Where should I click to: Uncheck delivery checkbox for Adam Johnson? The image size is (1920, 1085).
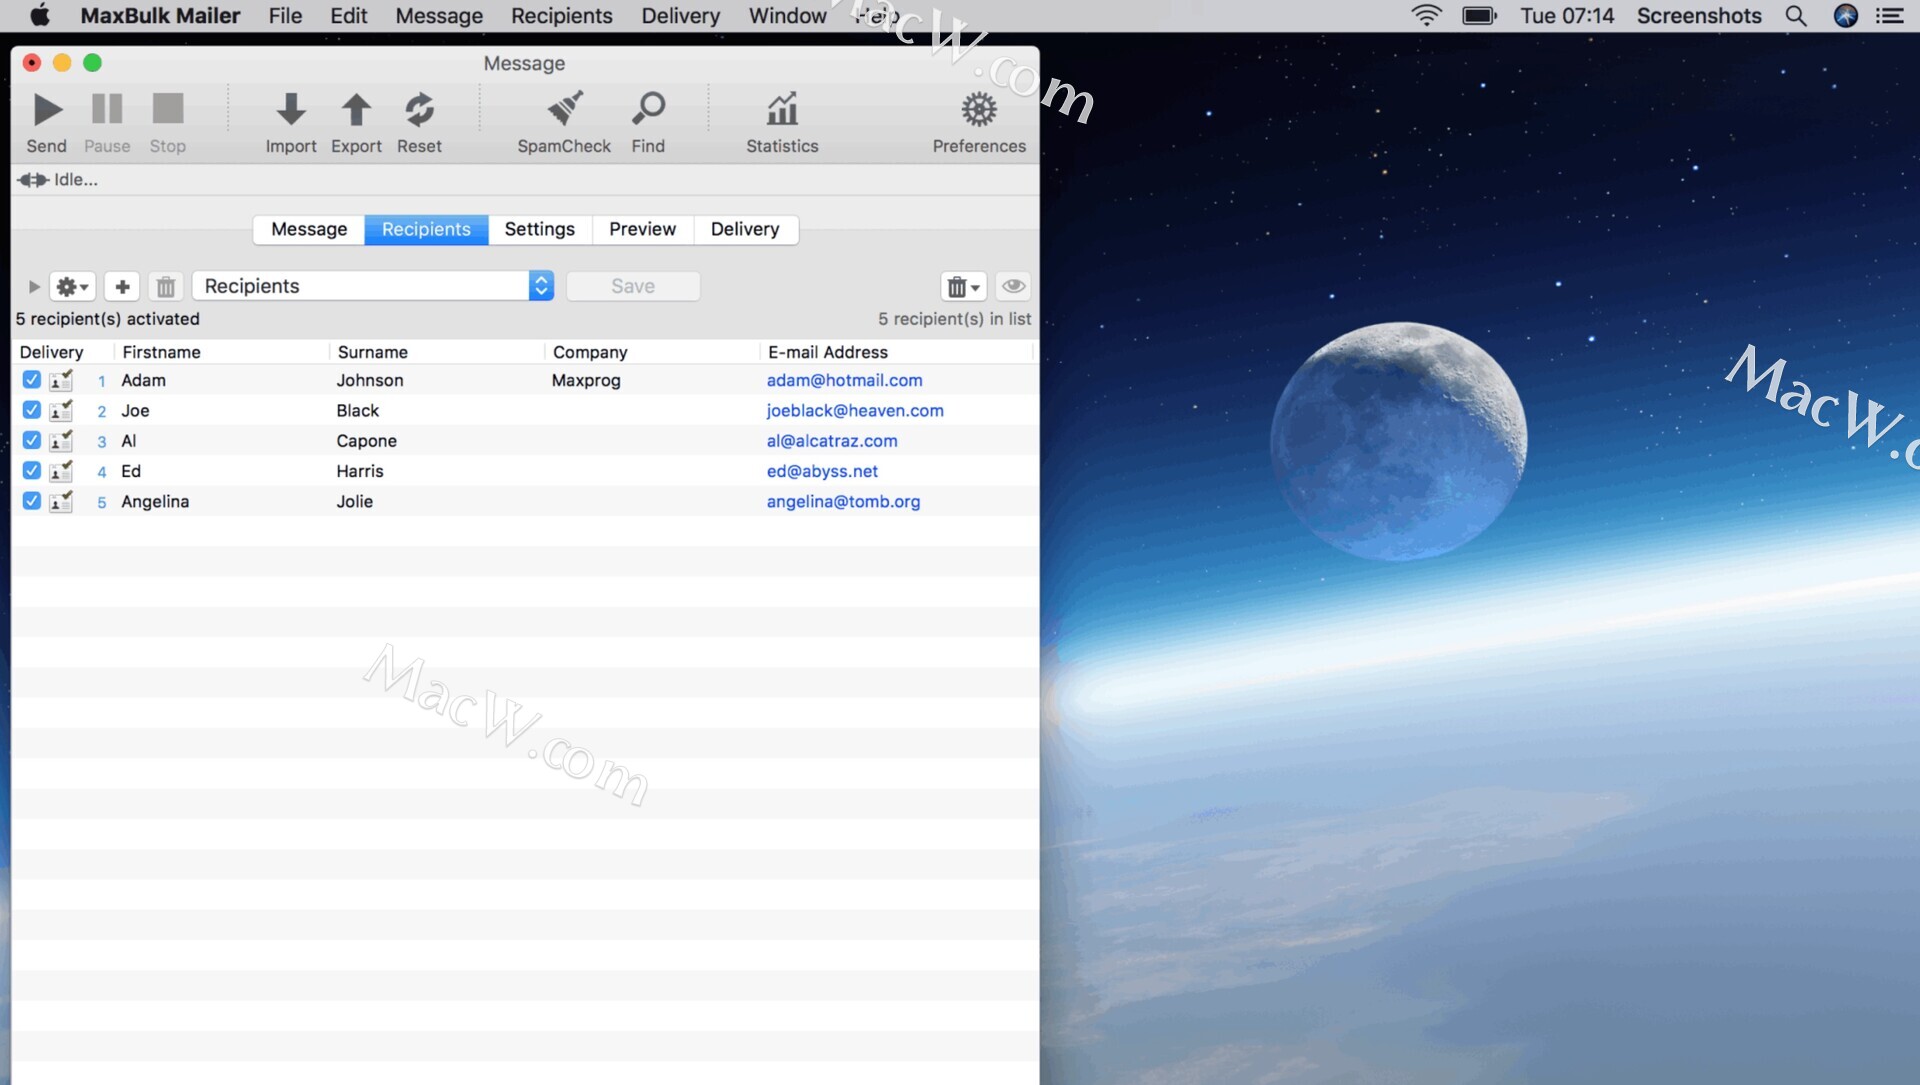click(31, 380)
